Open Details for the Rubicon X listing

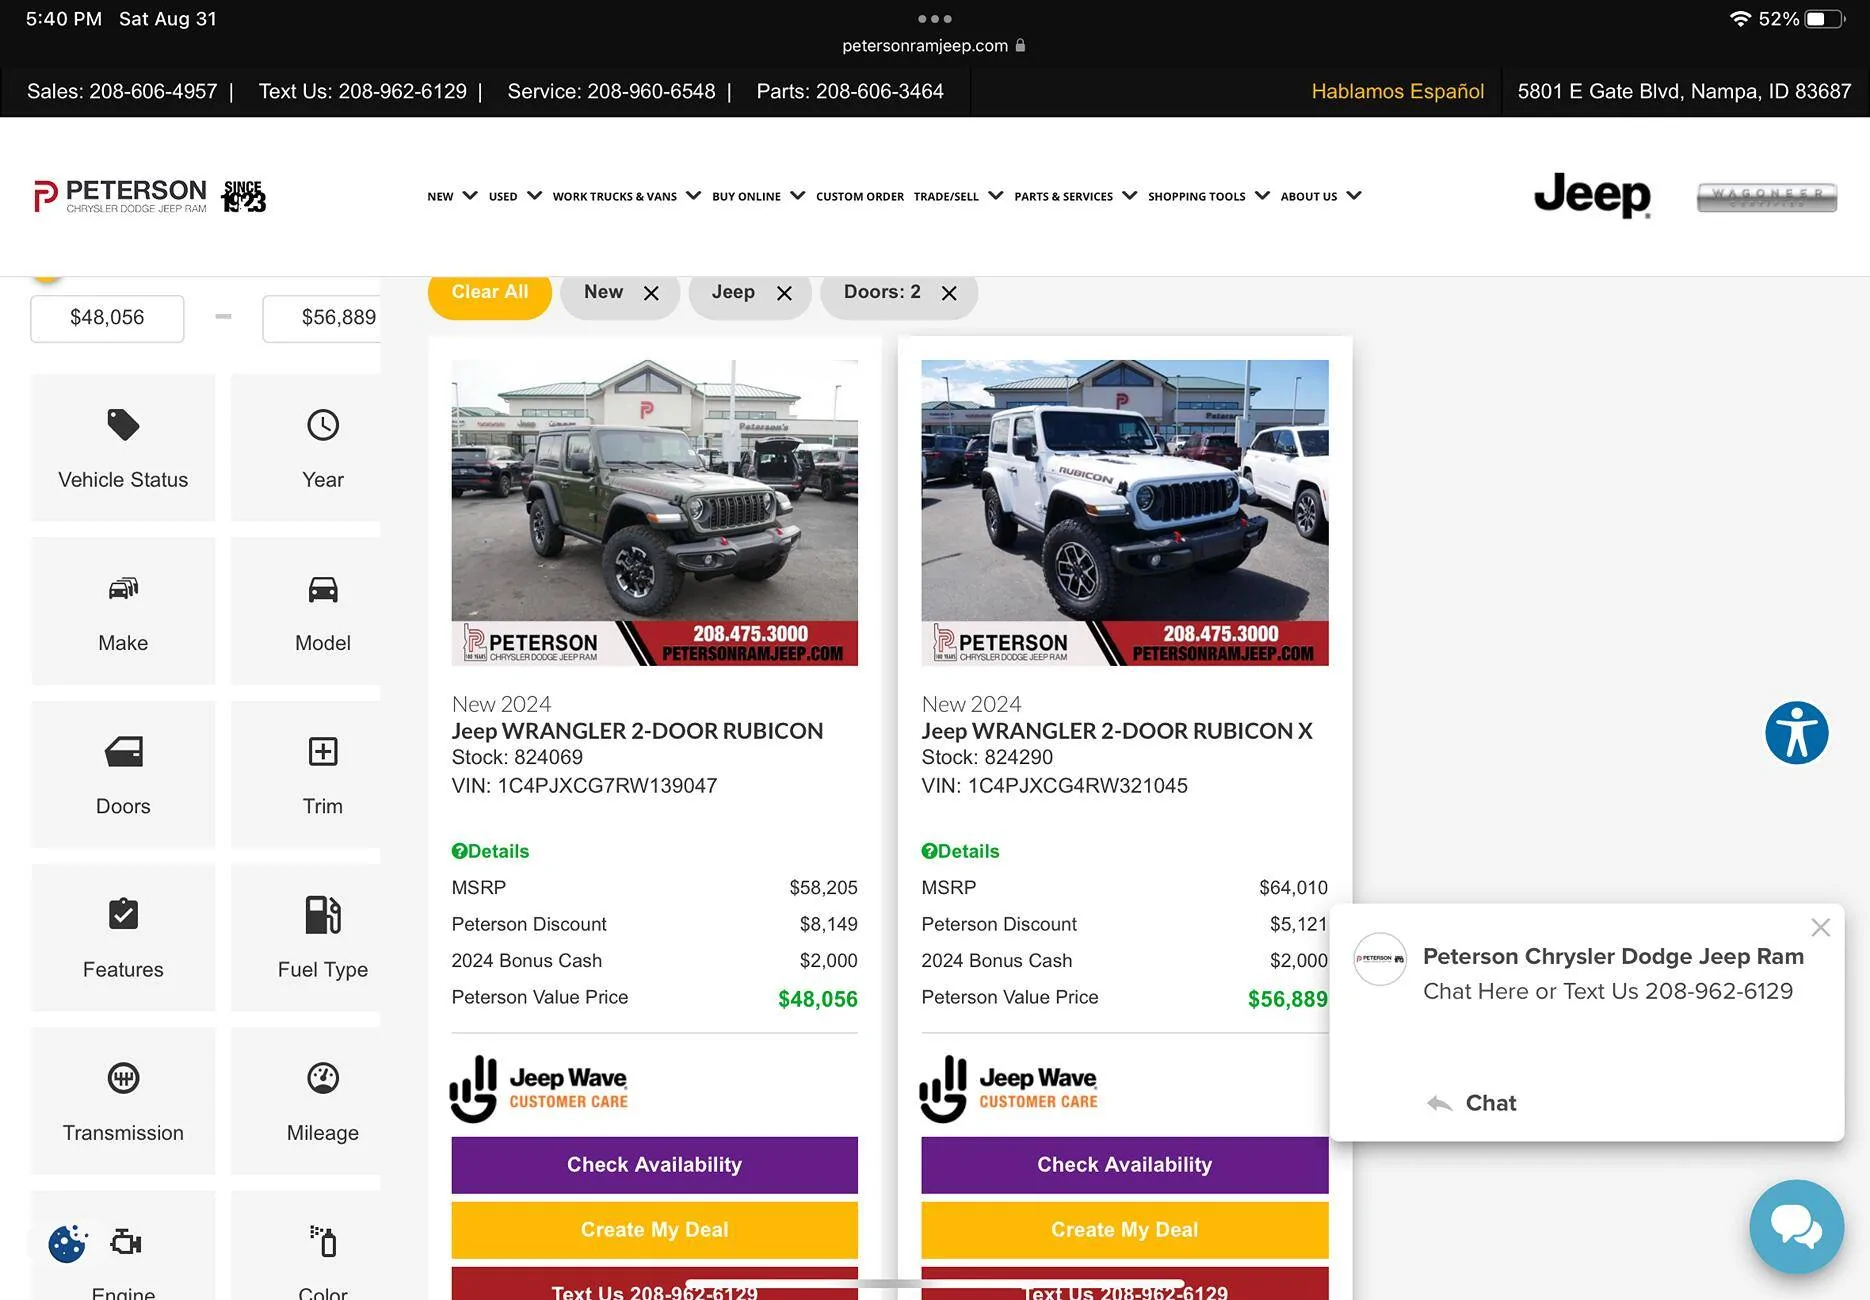pos(960,851)
